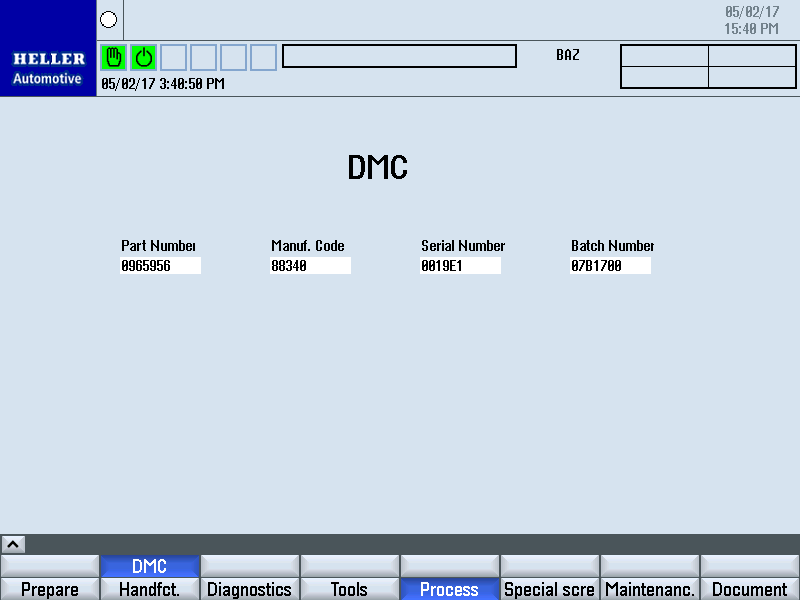
Task: Open the Tools section
Action: tap(349, 589)
